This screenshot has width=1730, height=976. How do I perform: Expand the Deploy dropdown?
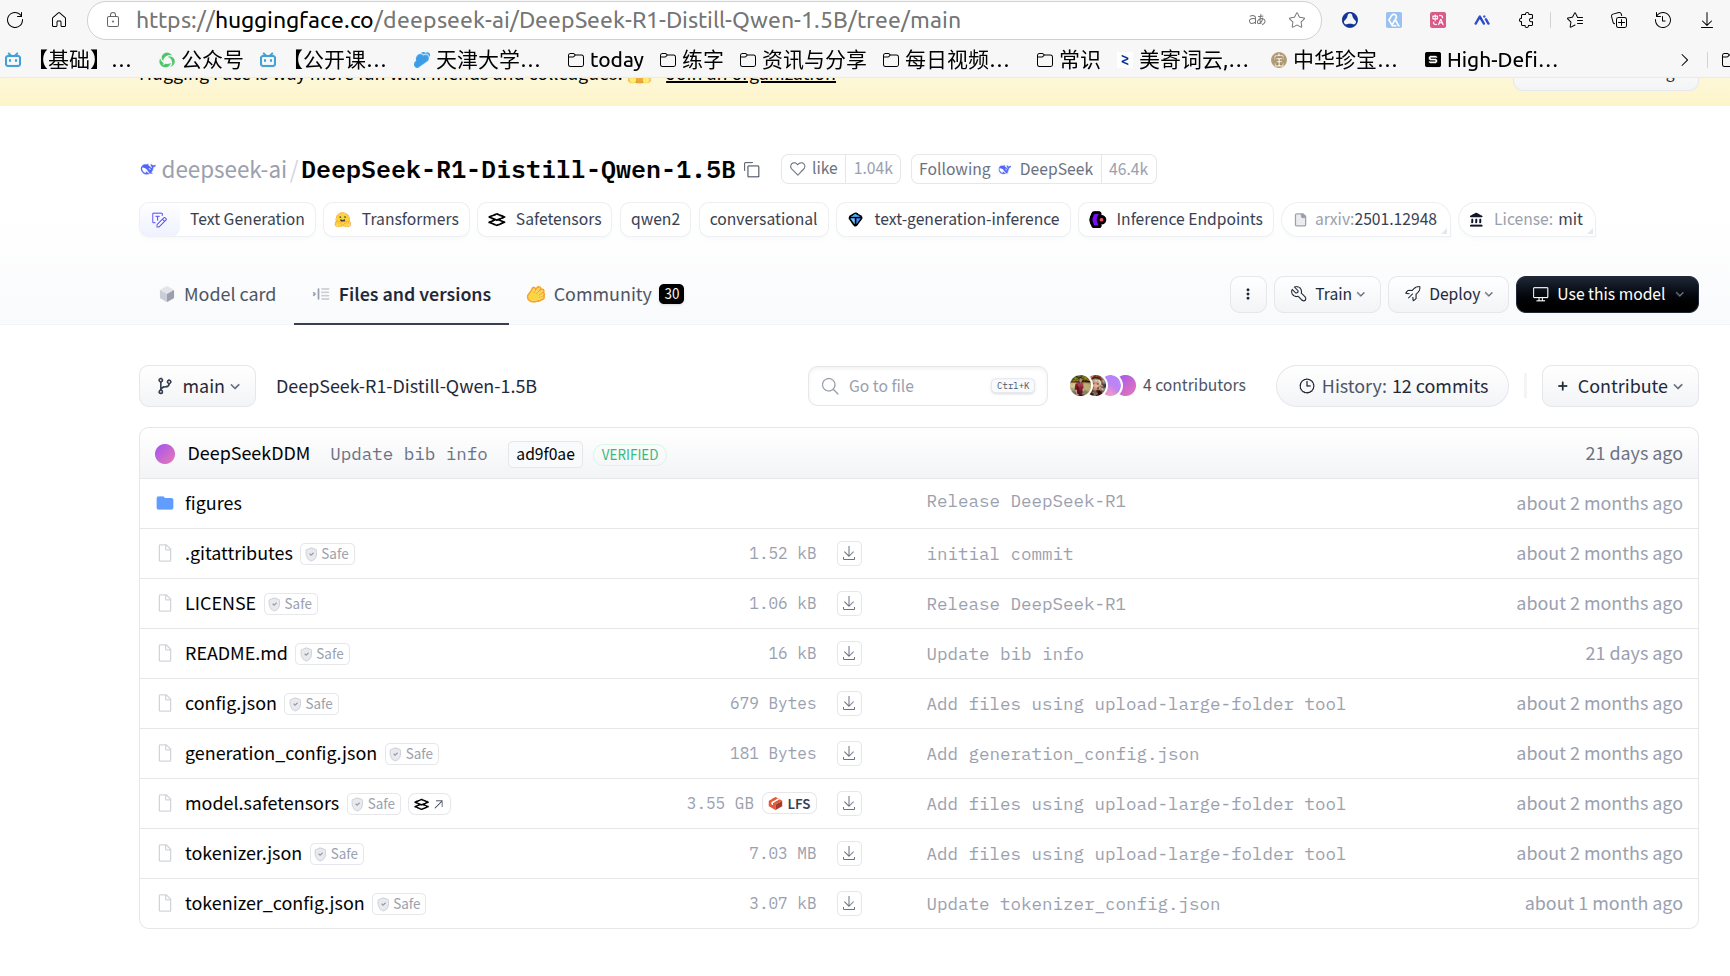click(1448, 294)
